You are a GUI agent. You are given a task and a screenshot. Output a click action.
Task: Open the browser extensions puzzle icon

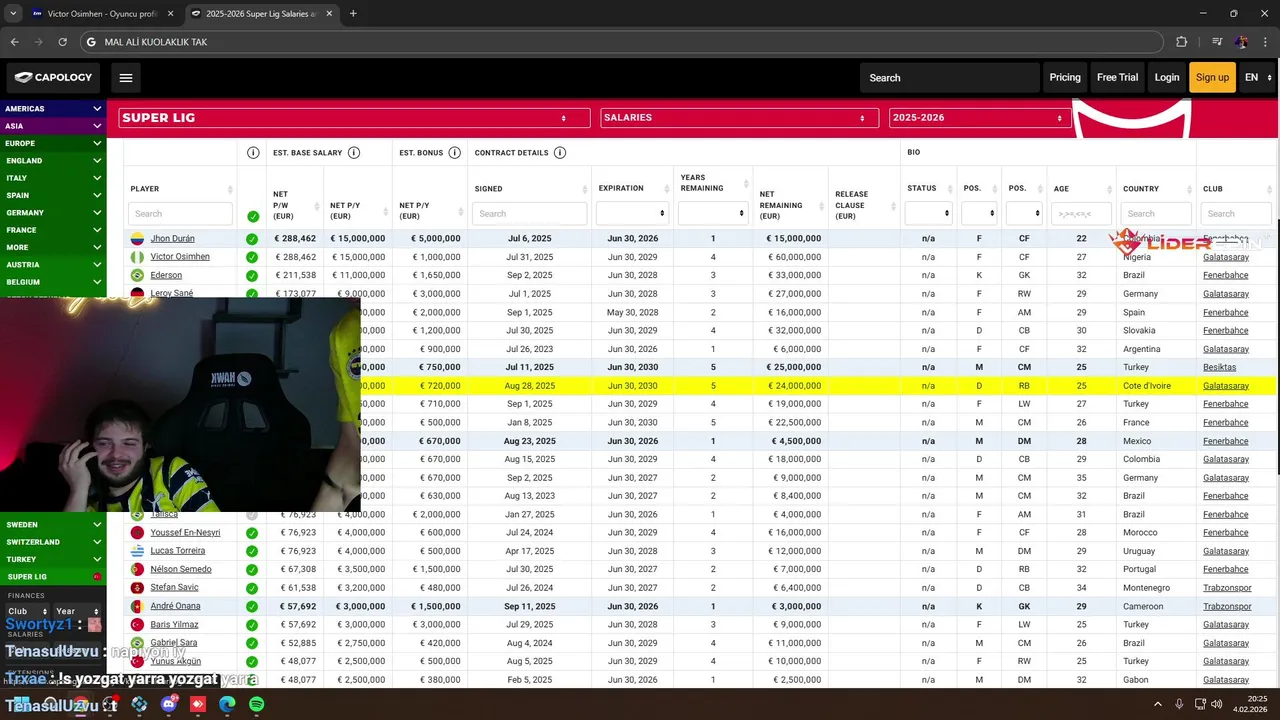tap(1181, 42)
